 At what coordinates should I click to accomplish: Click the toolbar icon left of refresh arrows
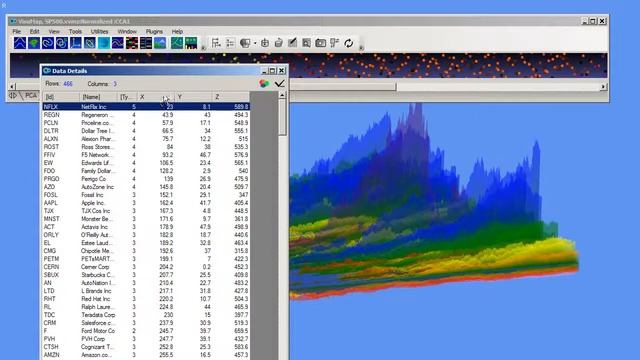[335, 43]
